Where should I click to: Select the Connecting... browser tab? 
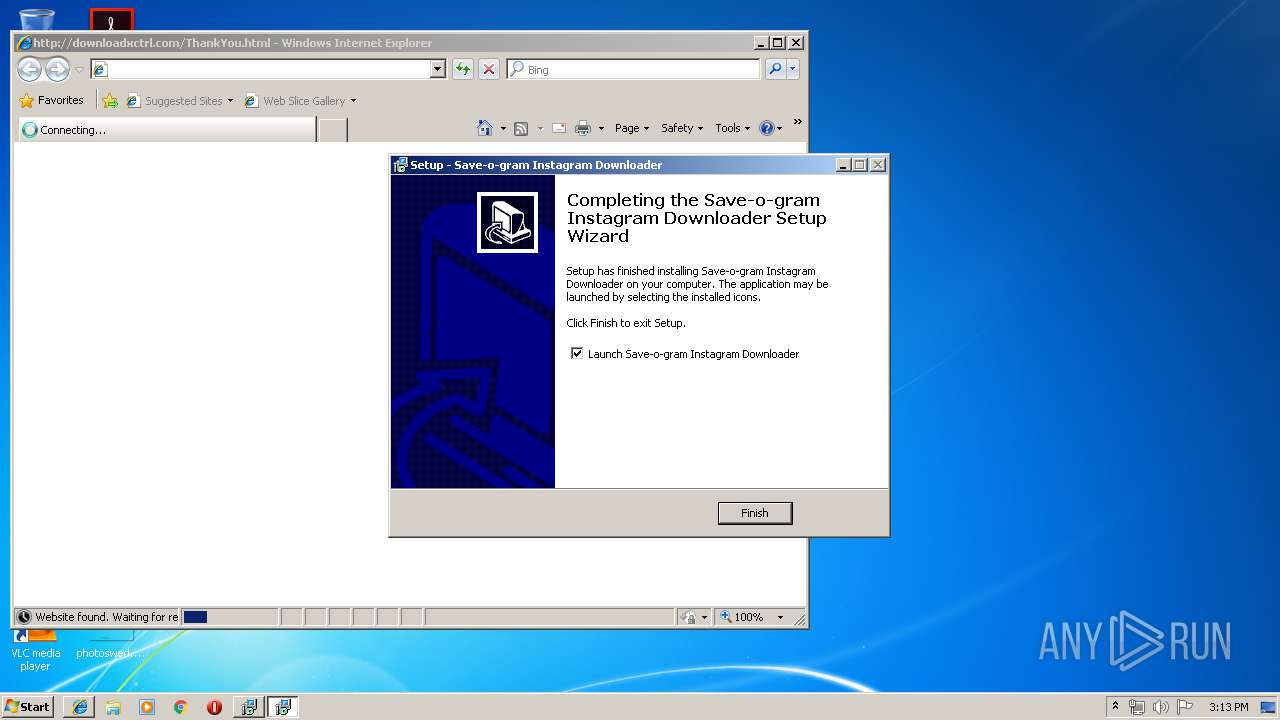(167, 130)
